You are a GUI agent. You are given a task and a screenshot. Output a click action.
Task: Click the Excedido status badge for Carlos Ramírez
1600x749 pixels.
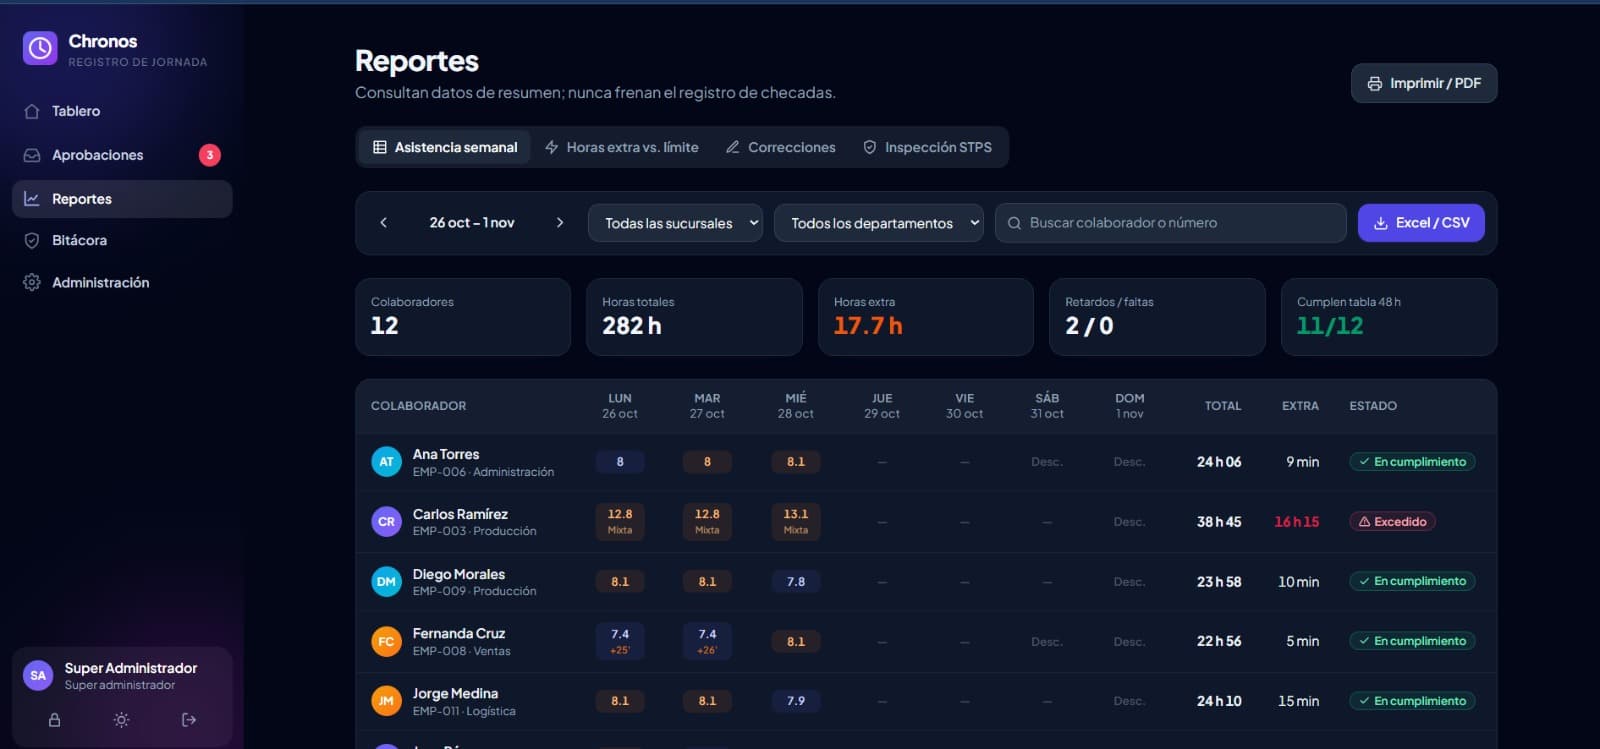(x=1392, y=522)
